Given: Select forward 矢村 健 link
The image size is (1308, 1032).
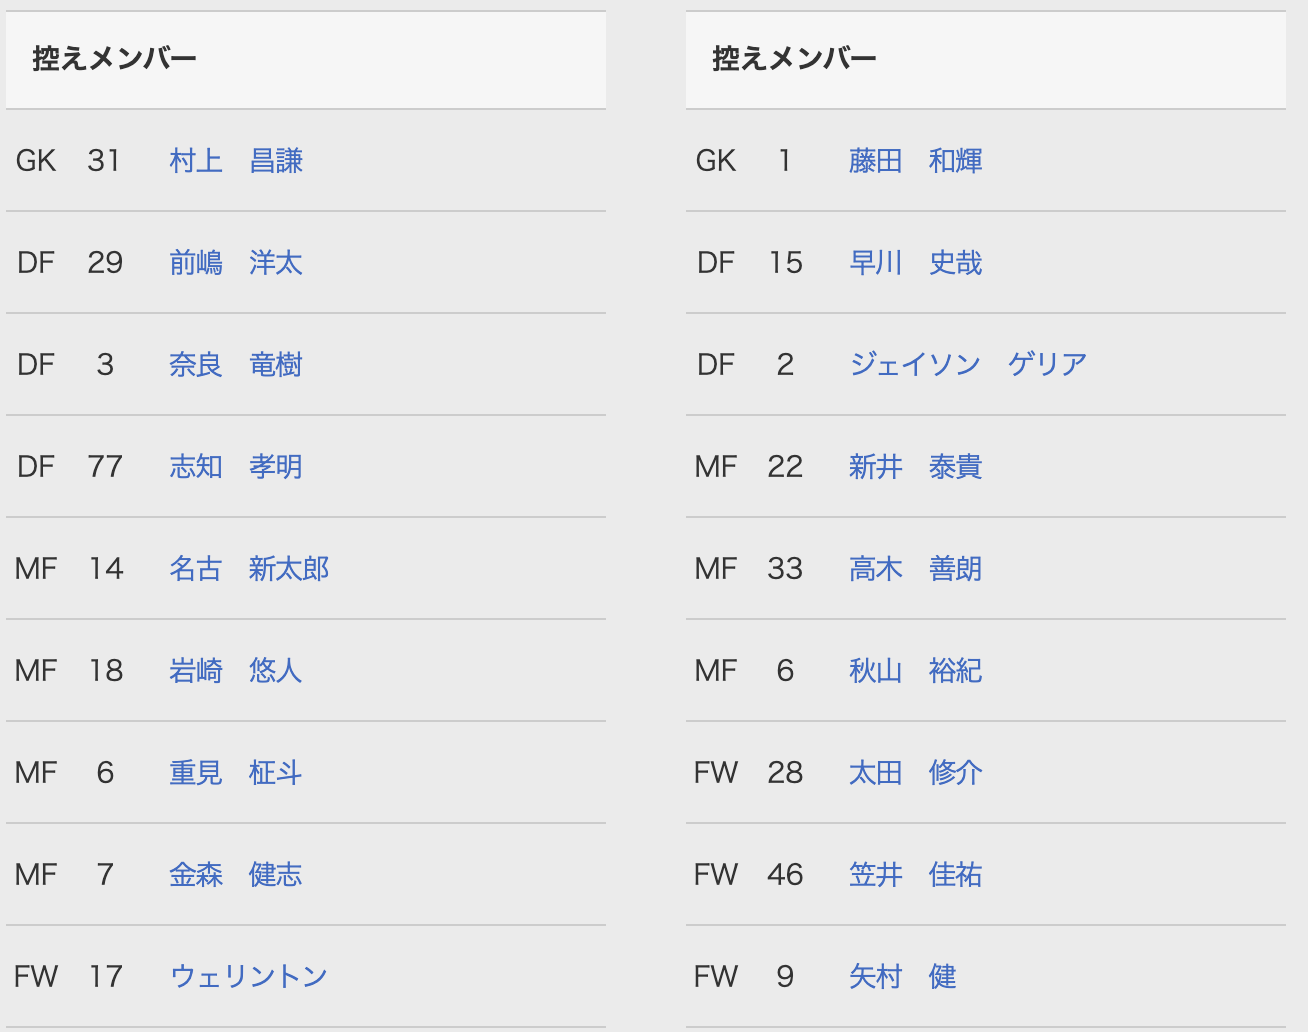Looking at the screenshot, I should [903, 977].
